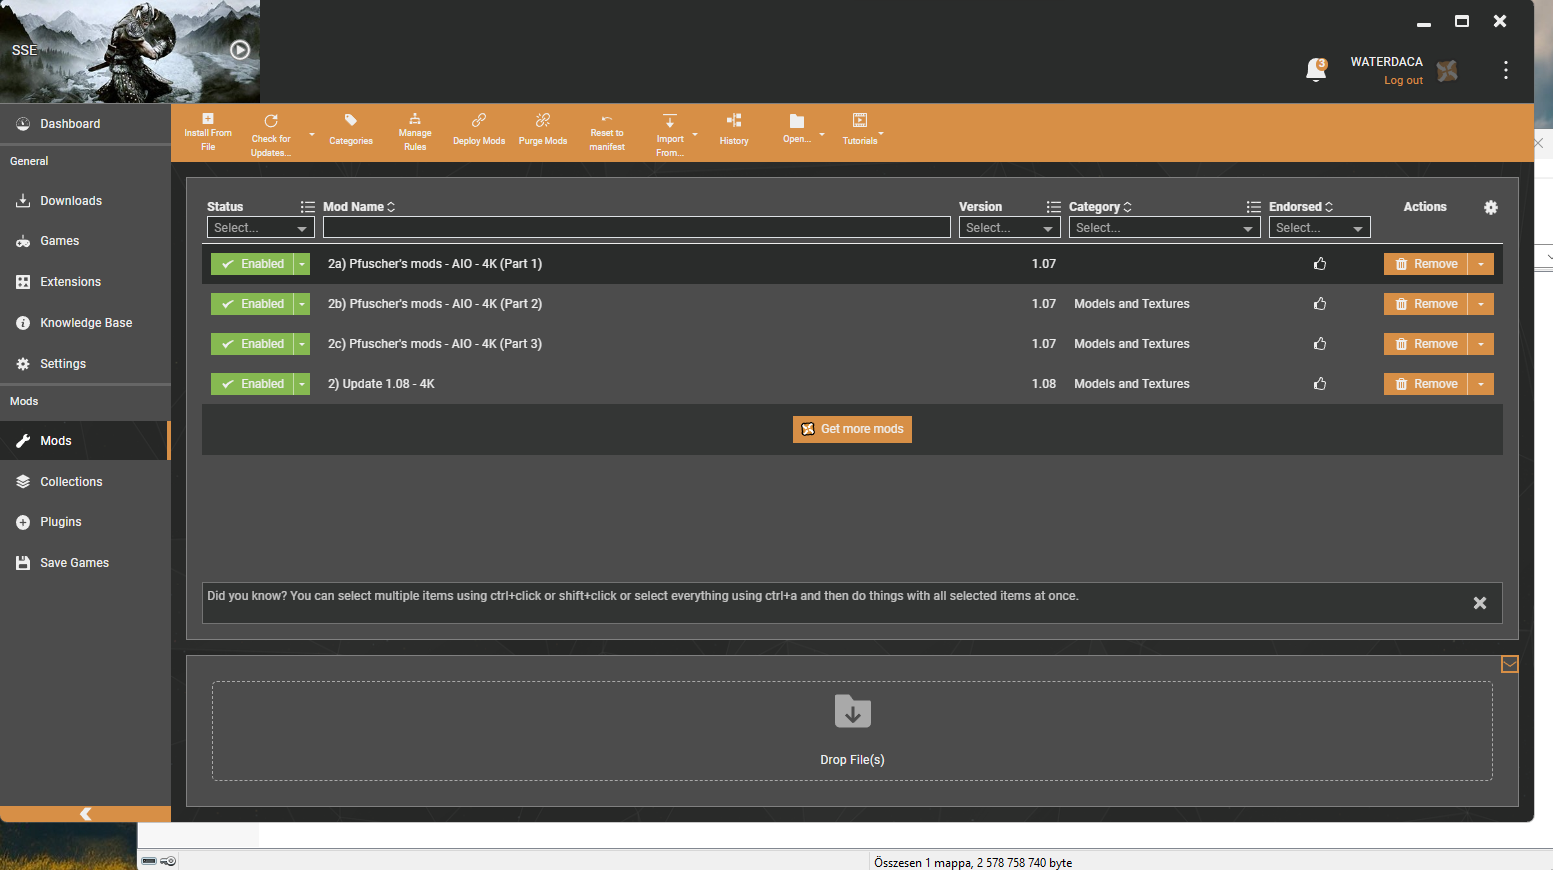Endorse Pfuscher's mods Part 3 thumbs-up
Viewport: 1553px width, 870px height.
[1320, 344]
